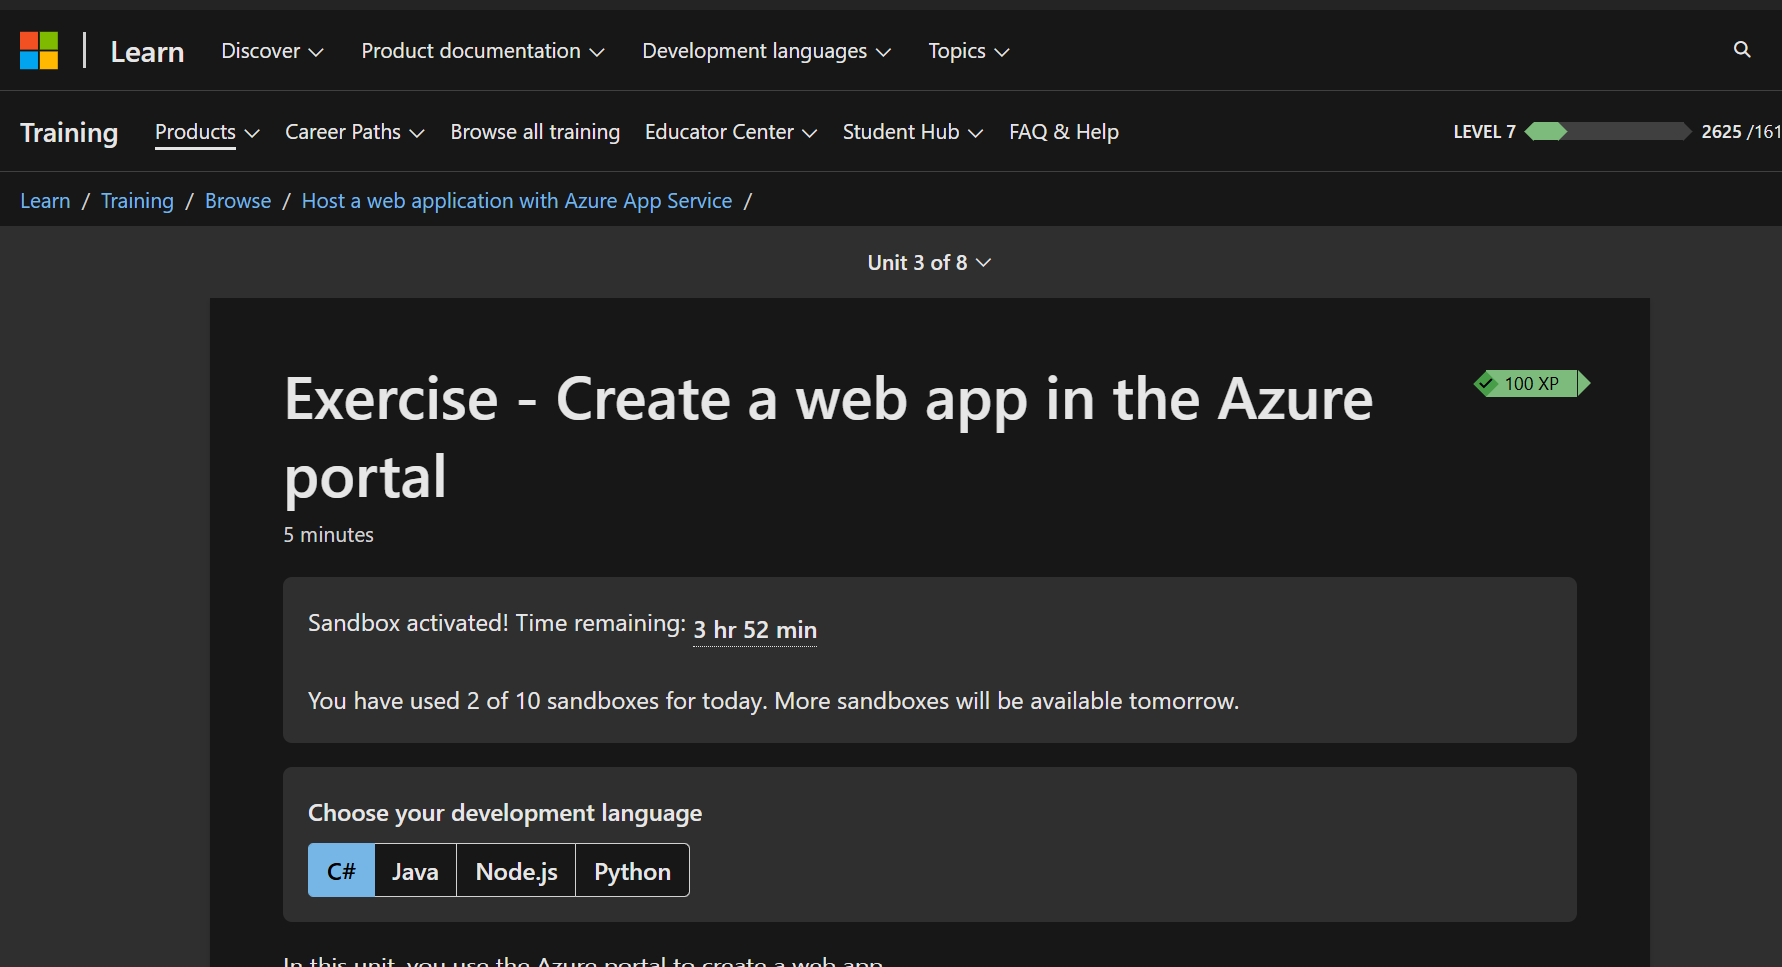This screenshot has height=967, width=1782.
Task: Click the LEVEL 7 label
Action: coord(1484,132)
